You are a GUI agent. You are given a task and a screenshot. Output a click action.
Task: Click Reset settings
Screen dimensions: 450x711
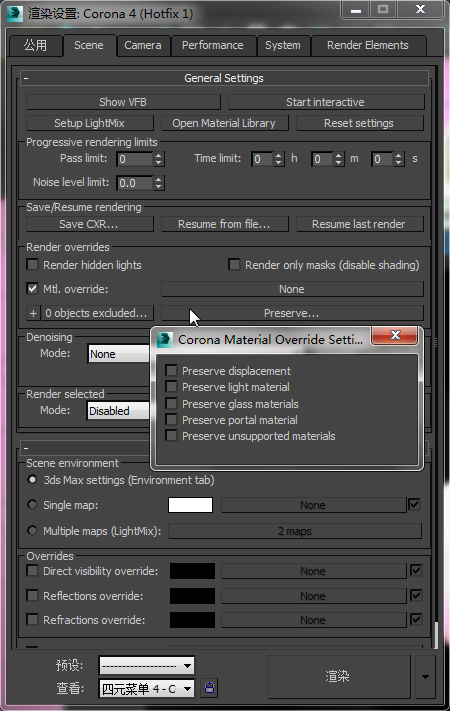tap(359, 123)
